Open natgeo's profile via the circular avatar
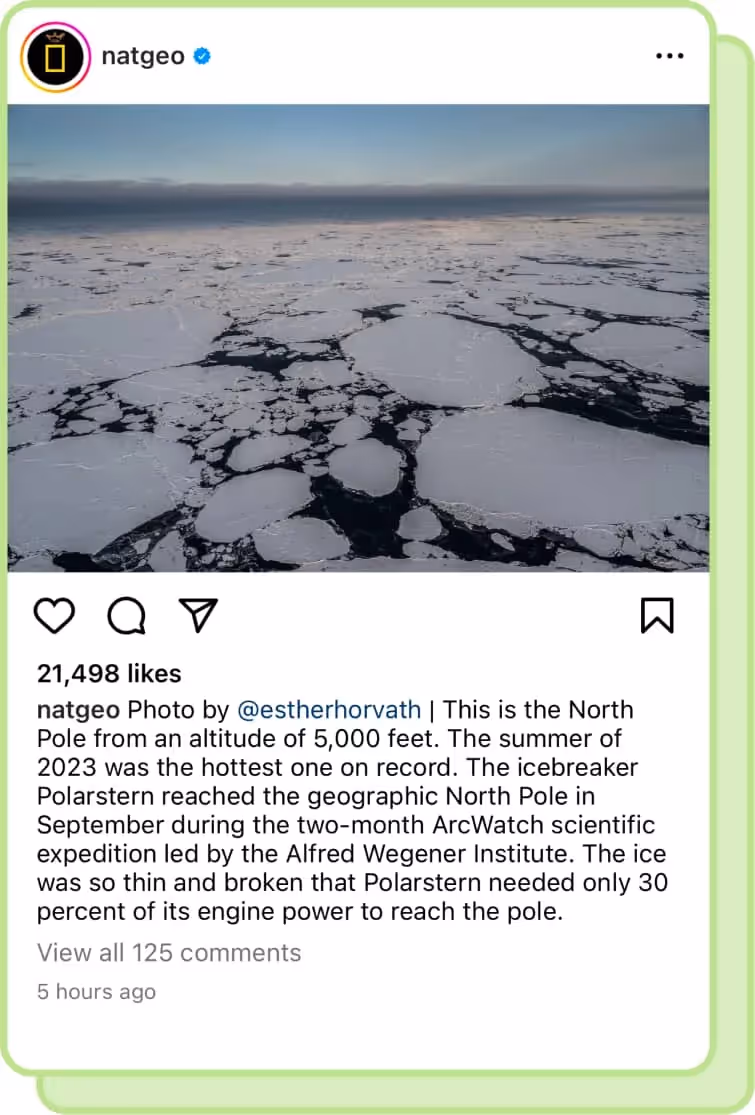Image resolution: width=755 pixels, height=1115 pixels. 55,57
